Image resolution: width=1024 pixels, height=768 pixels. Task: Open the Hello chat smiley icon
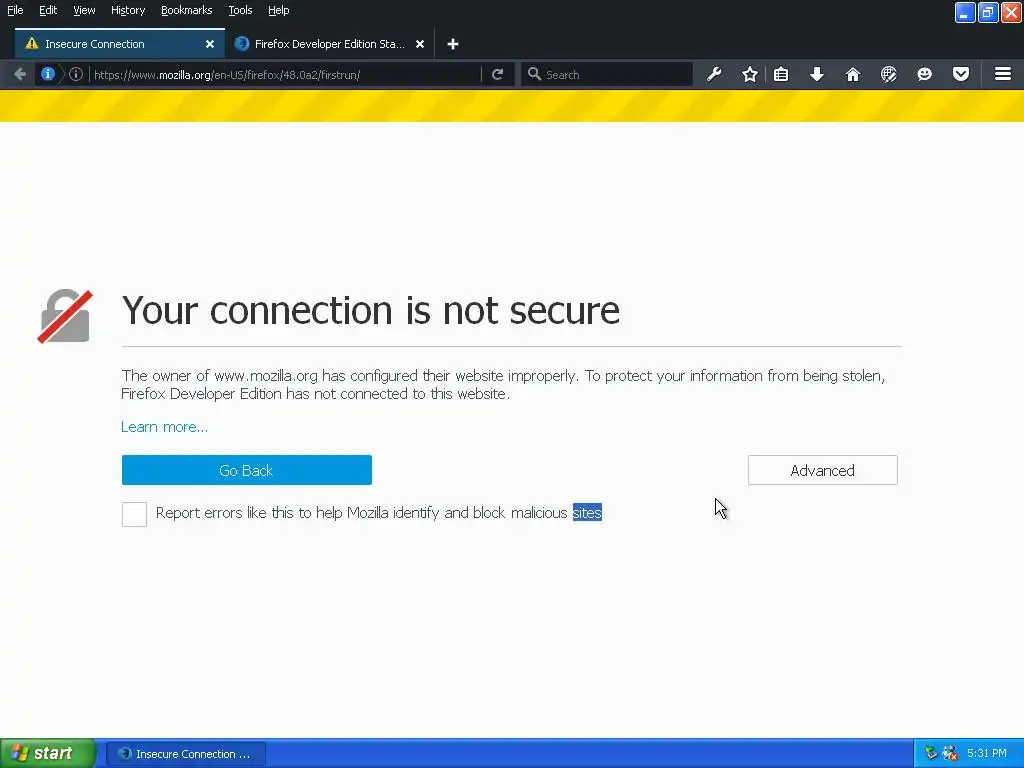tap(925, 74)
